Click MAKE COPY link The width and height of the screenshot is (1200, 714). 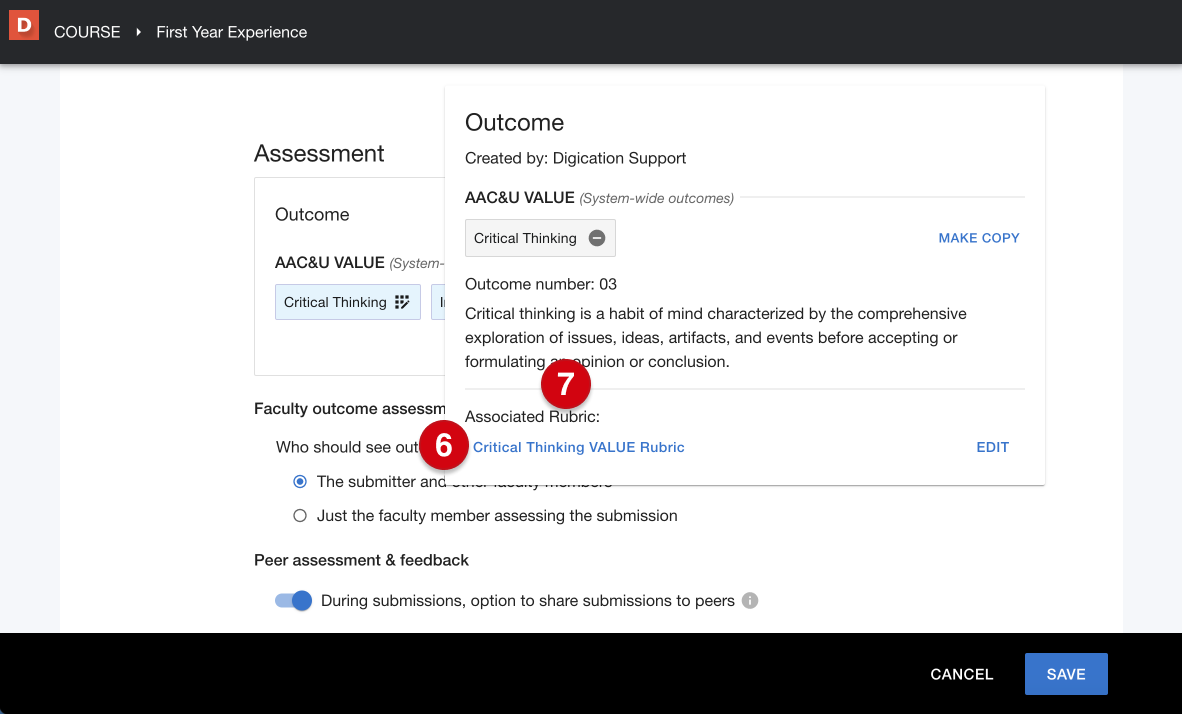(979, 238)
